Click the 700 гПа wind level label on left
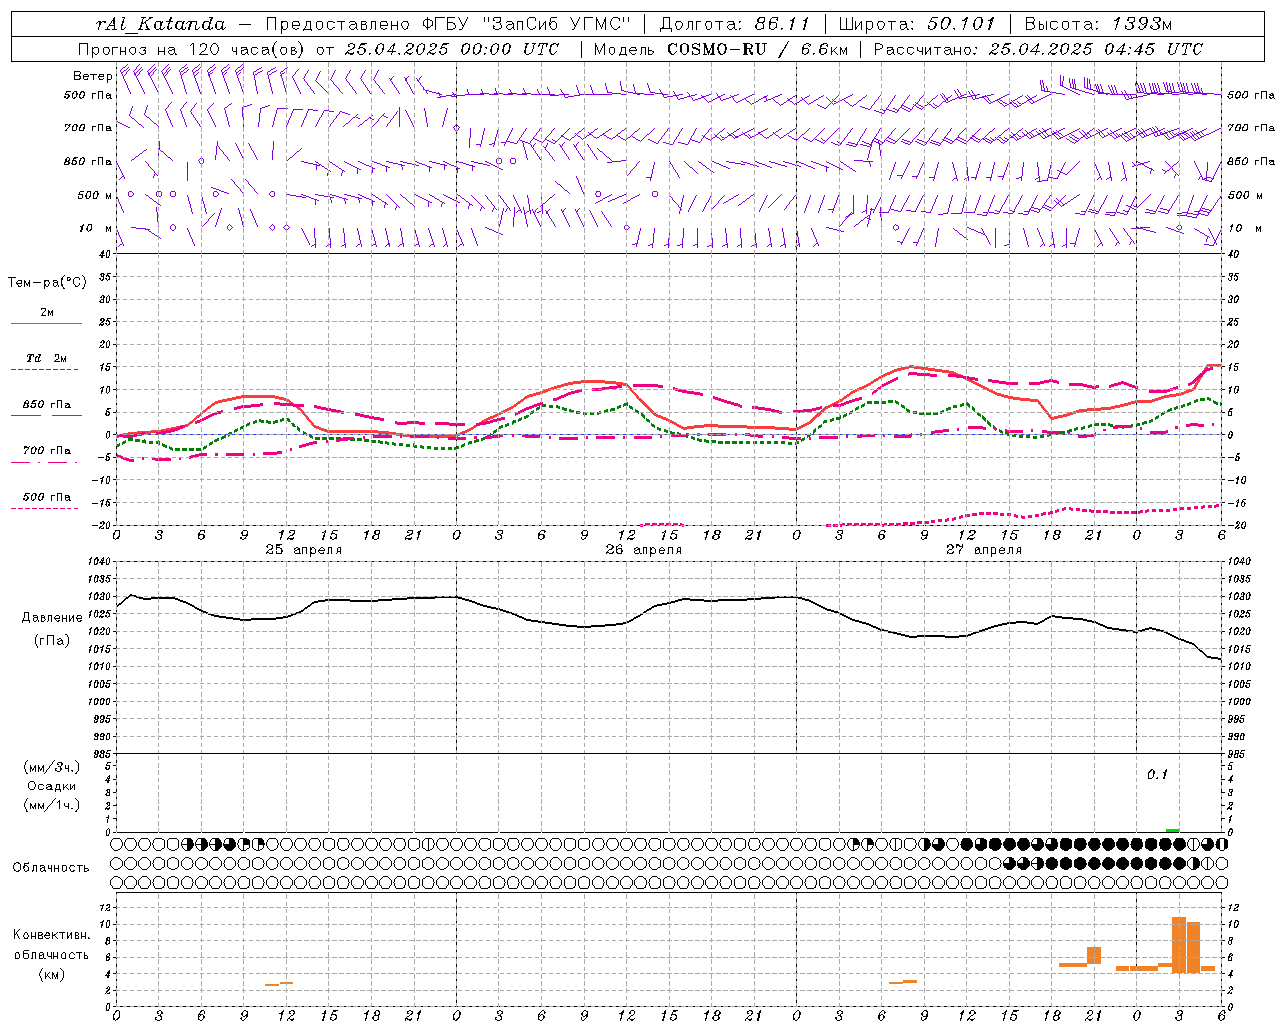The image size is (1280, 1024). coord(88,128)
